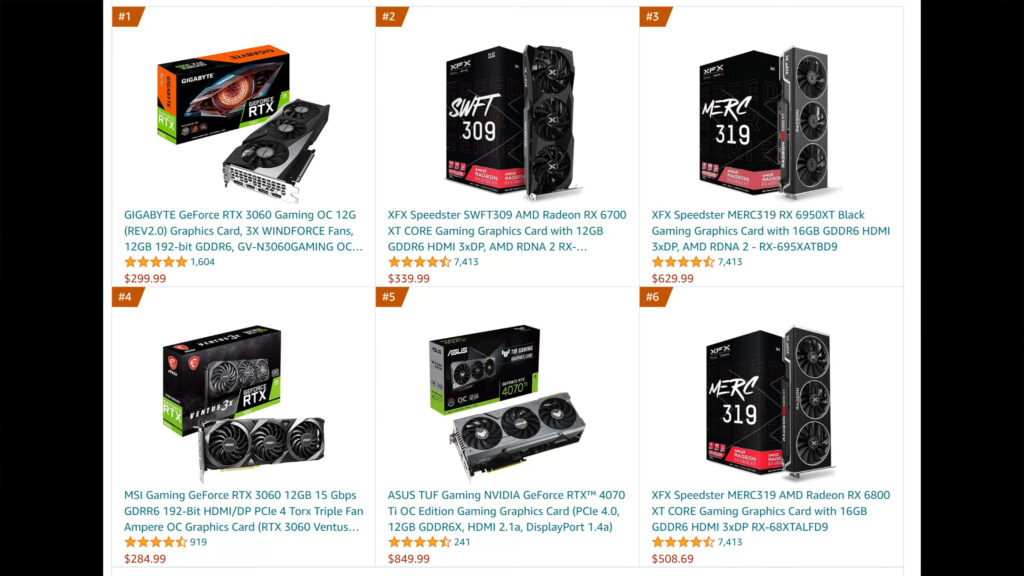Click the $284.99 price

pyautogui.click(x=145, y=559)
